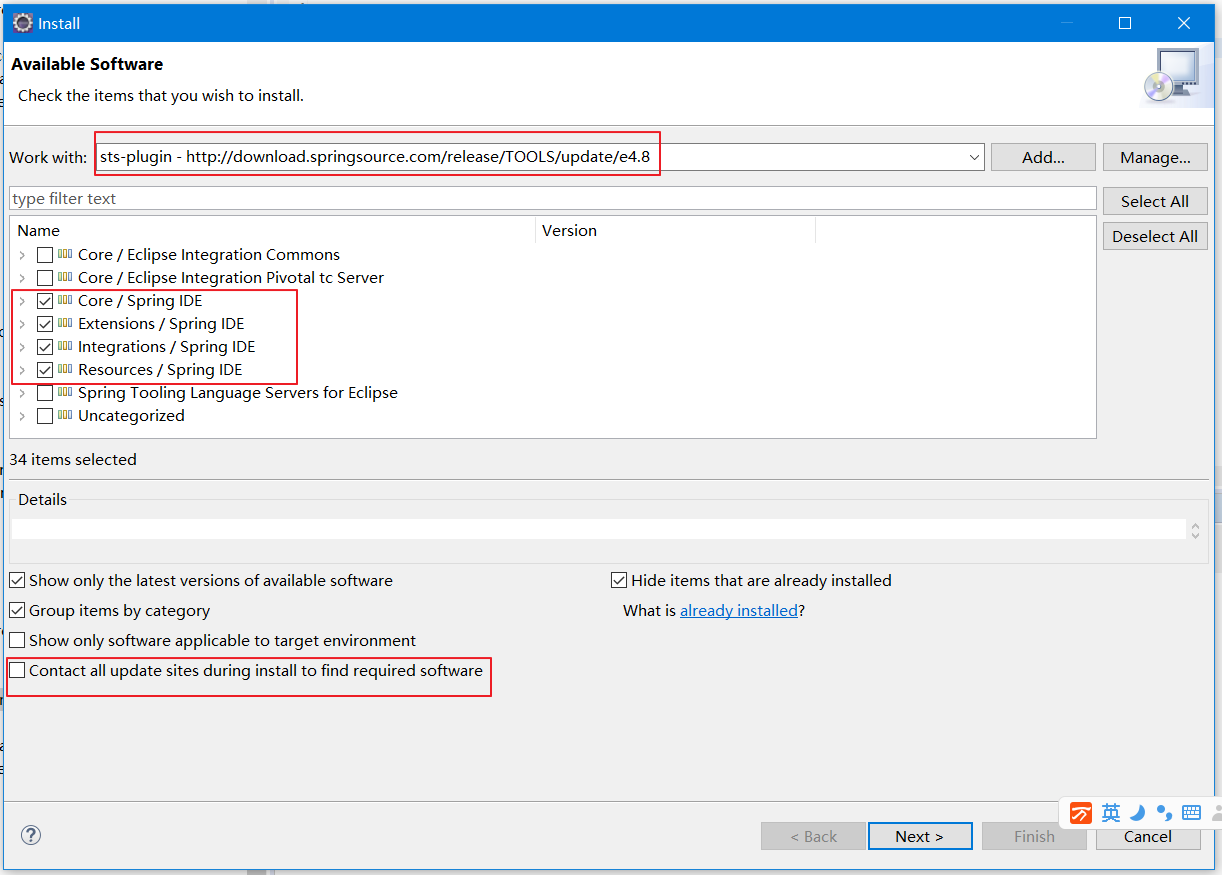The image size is (1222, 875).
Task: Click the Details text area
Action: (598, 529)
